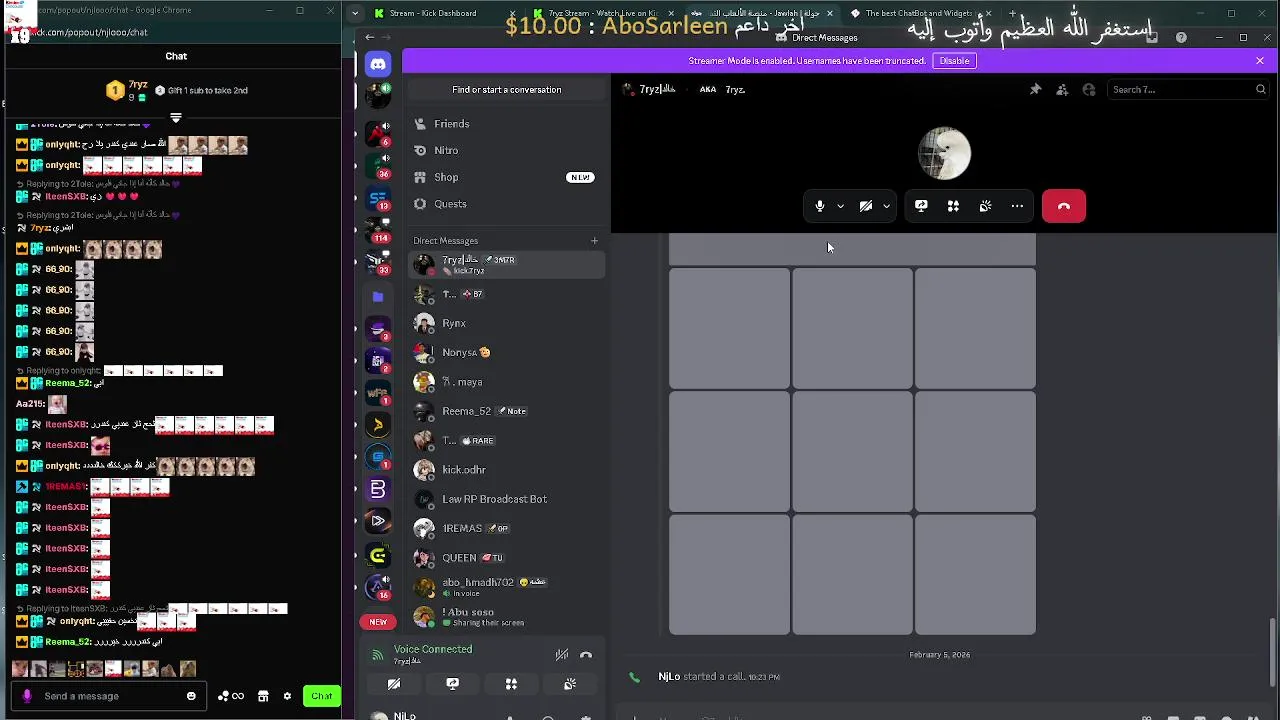Open the Quests page
Image resolution: width=1280 pixels, height=720 pixels.
[x=506, y=204]
